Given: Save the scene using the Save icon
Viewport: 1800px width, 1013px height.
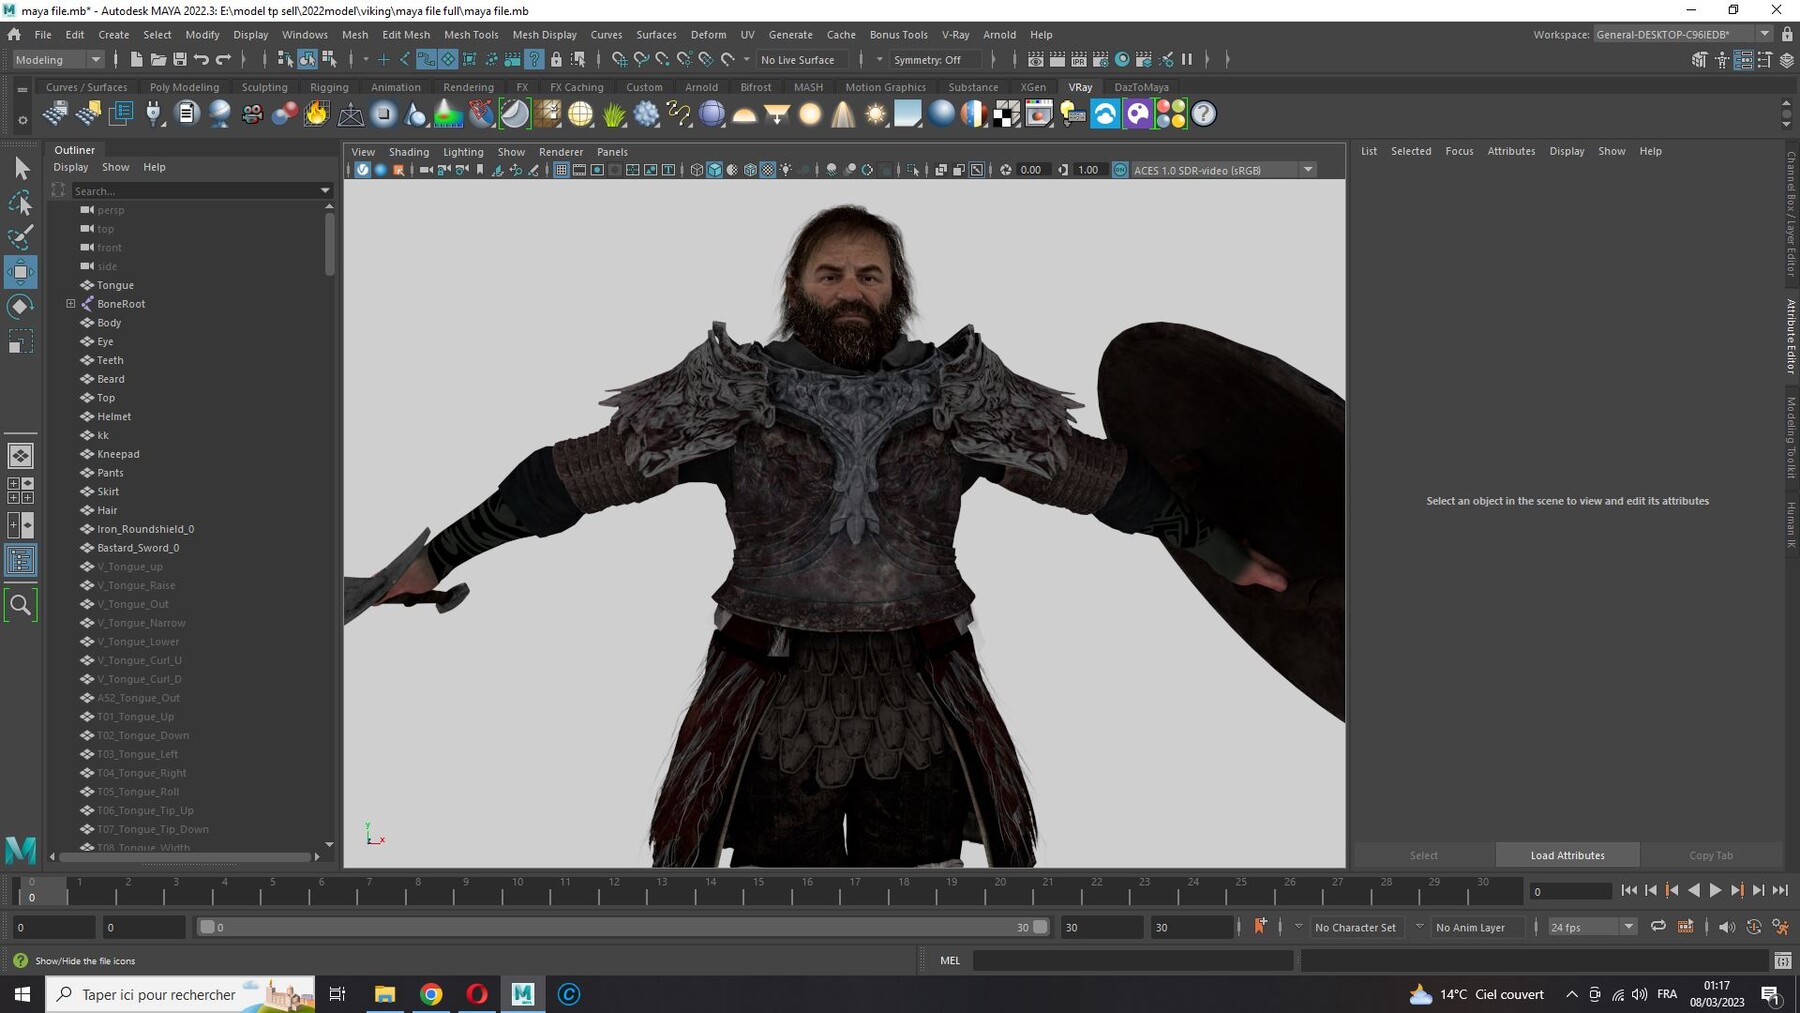Looking at the screenshot, I should point(180,59).
